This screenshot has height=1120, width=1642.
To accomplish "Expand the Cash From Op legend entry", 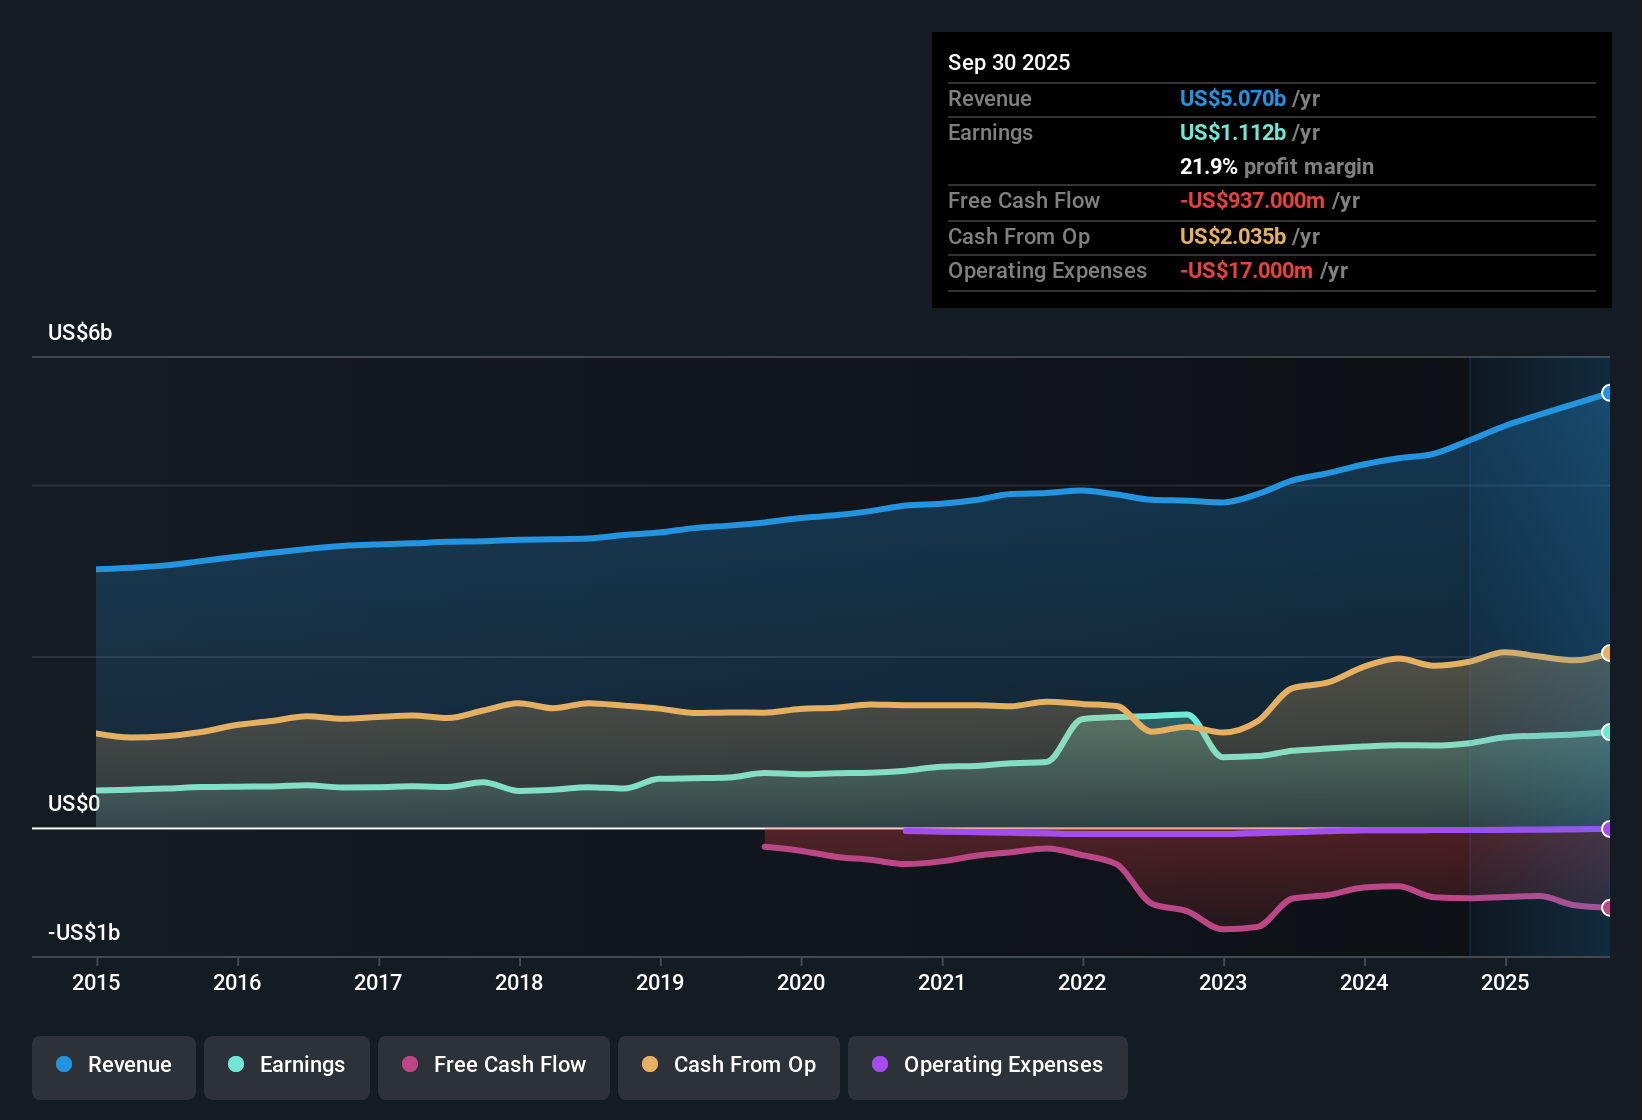I will click(x=728, y=1065).
